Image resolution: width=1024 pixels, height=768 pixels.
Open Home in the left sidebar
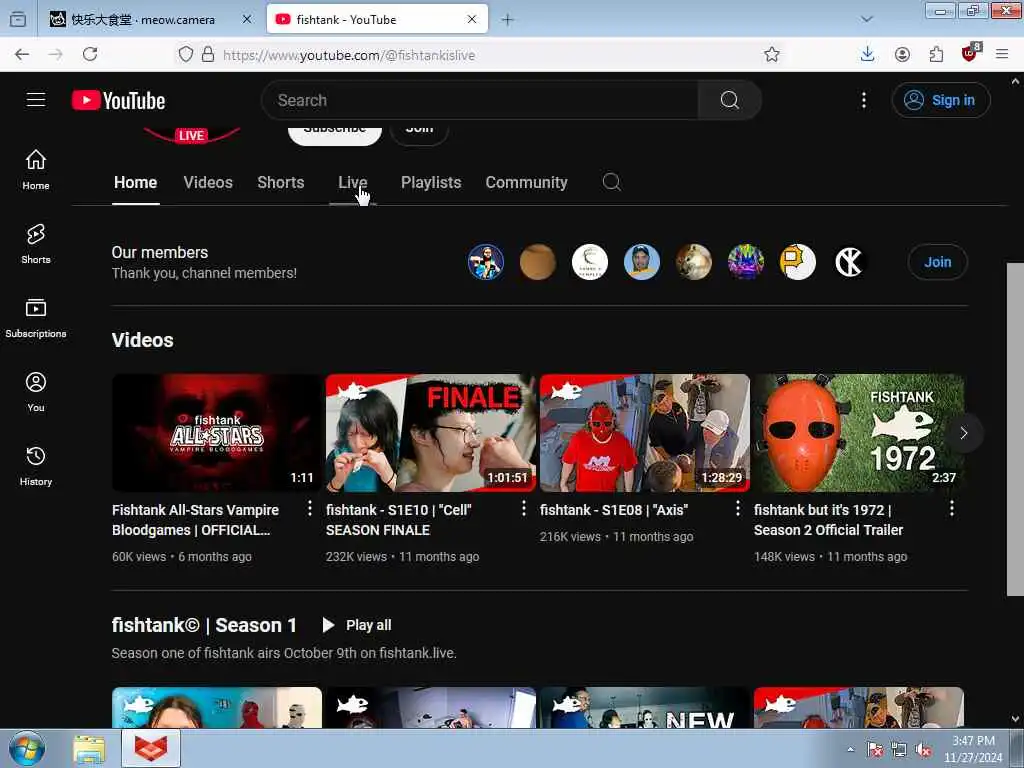(36, 170)
